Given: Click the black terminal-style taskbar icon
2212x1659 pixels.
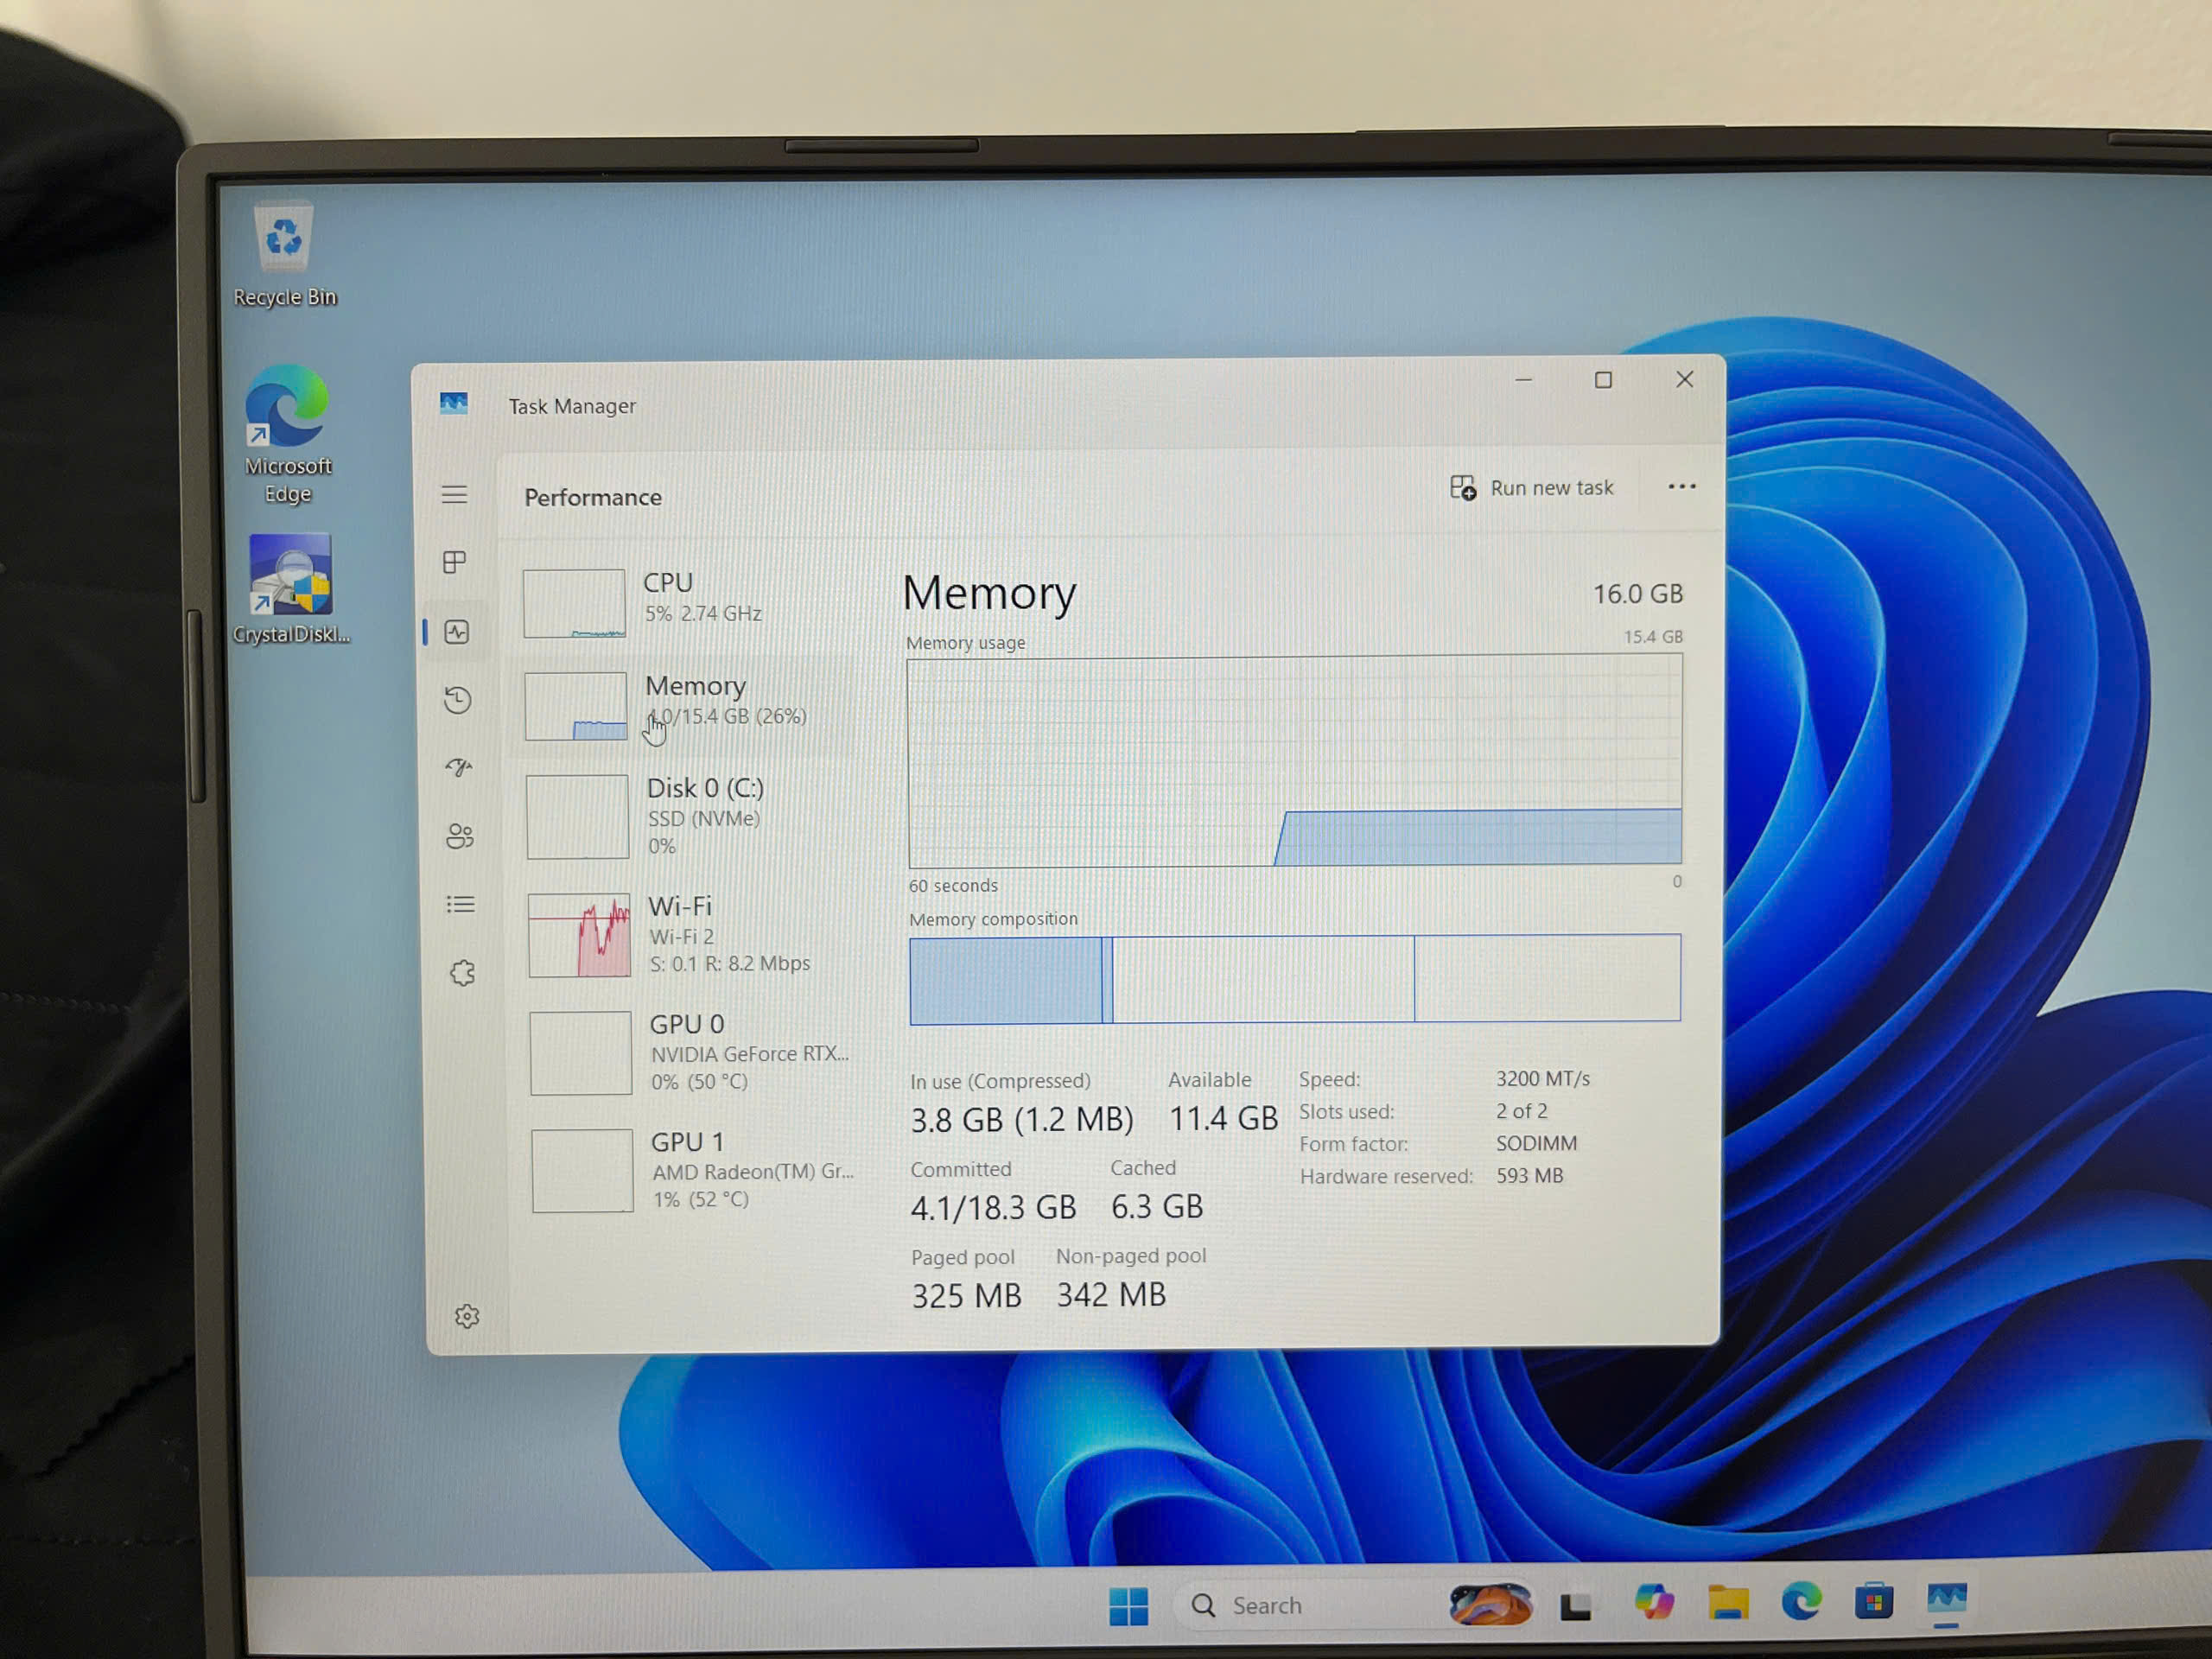Looking at the screenshot, I should pos(1576,1605).
